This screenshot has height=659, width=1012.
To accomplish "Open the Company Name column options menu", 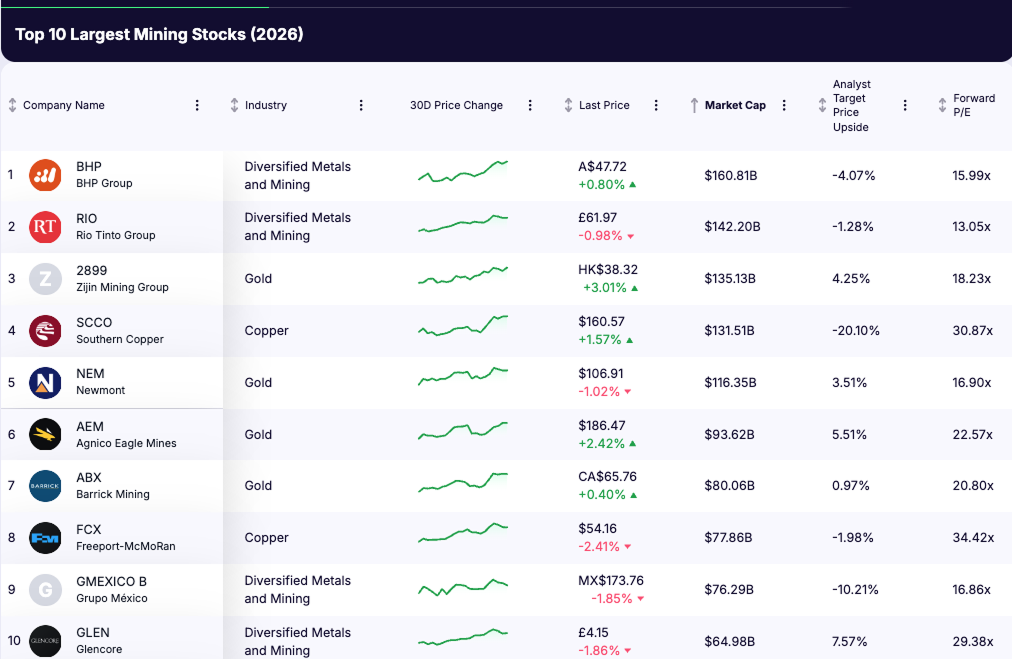I will click(x=197, y=104).
